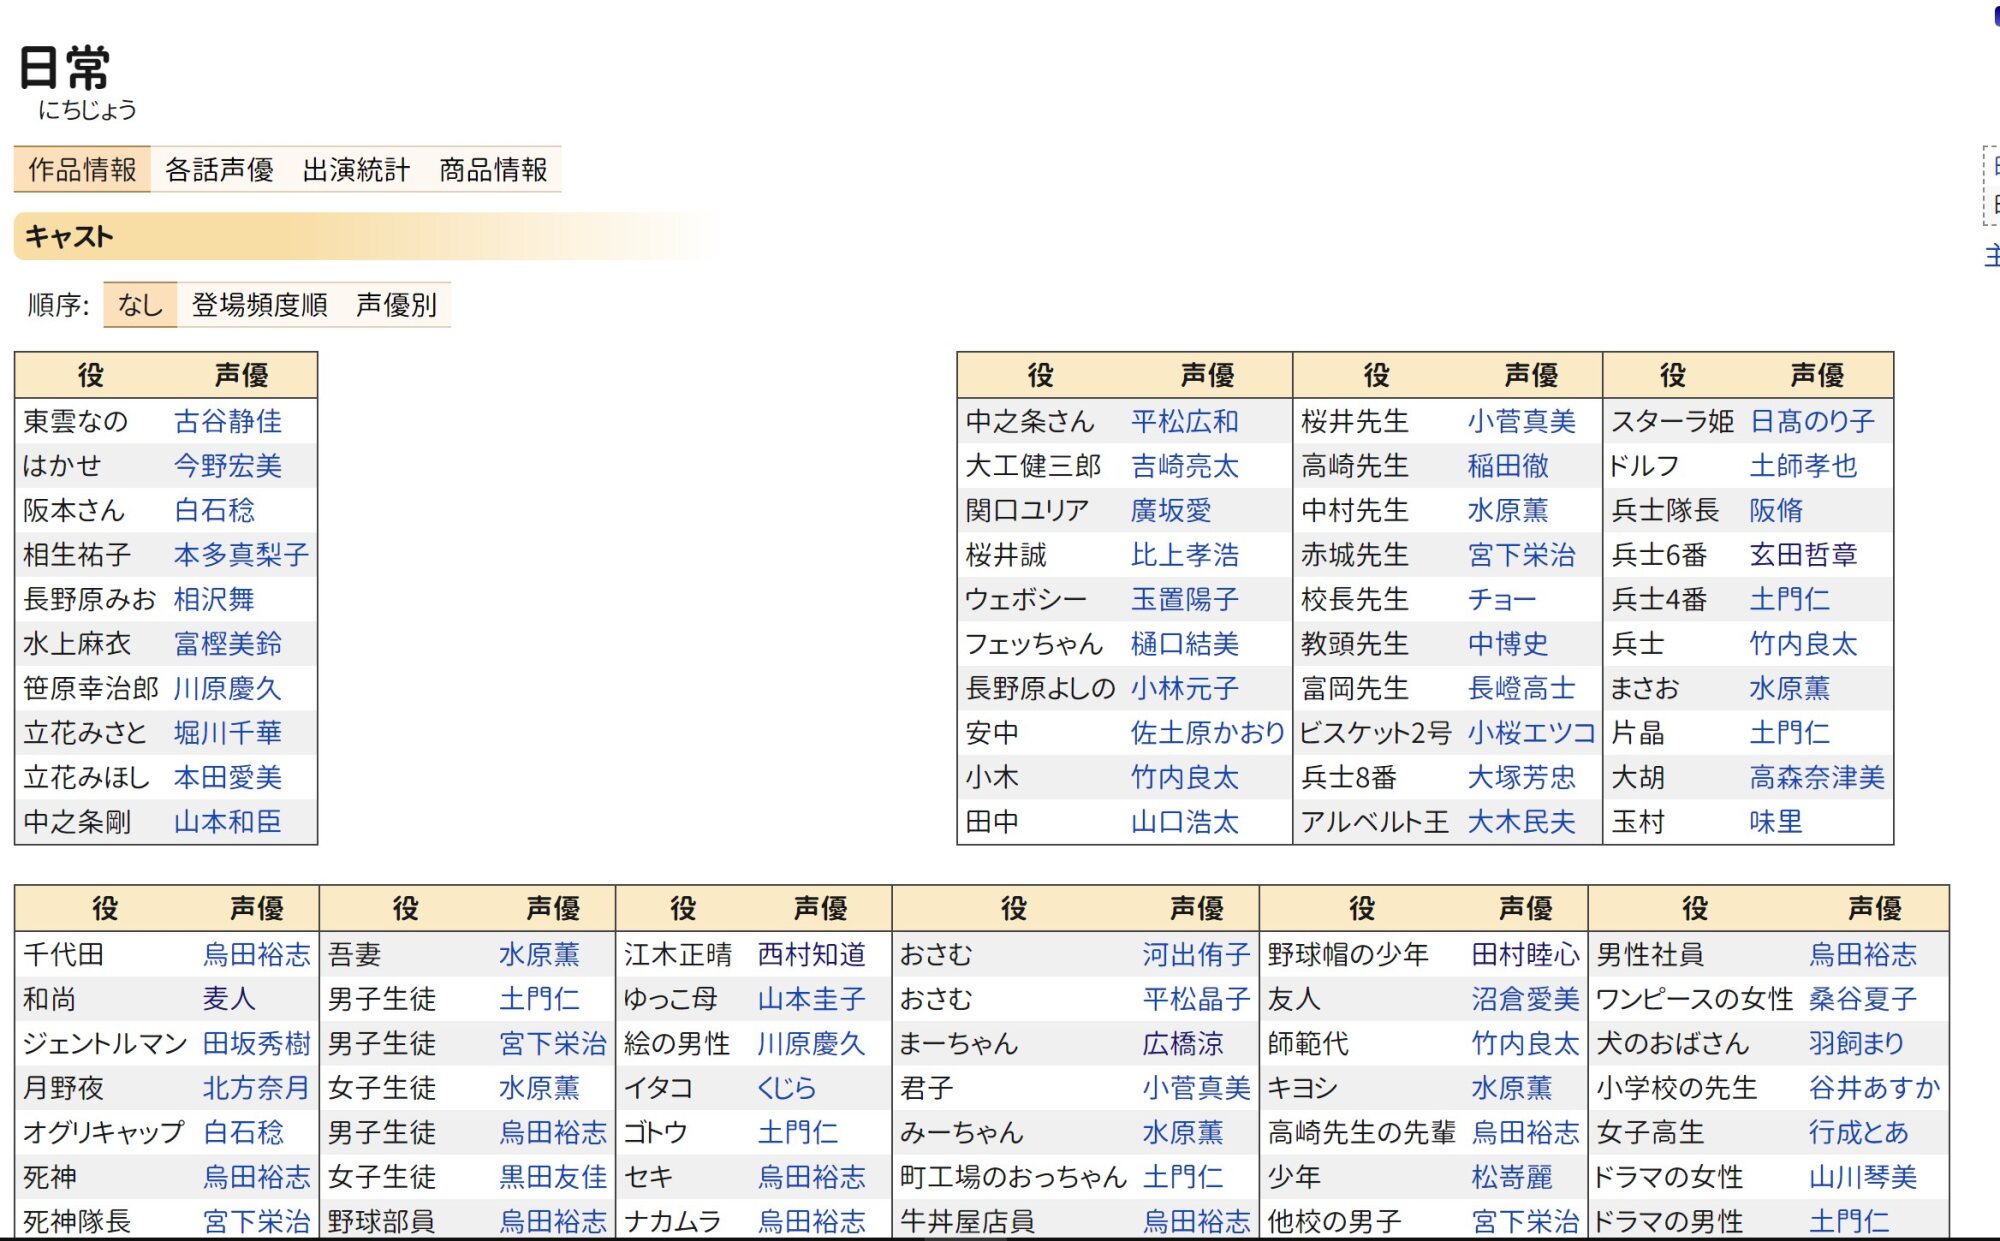2000x1241 pixels.
Task: Click 水原薫 next to 中村先生
Action: pyautogui.click(x=1508, y=510)
